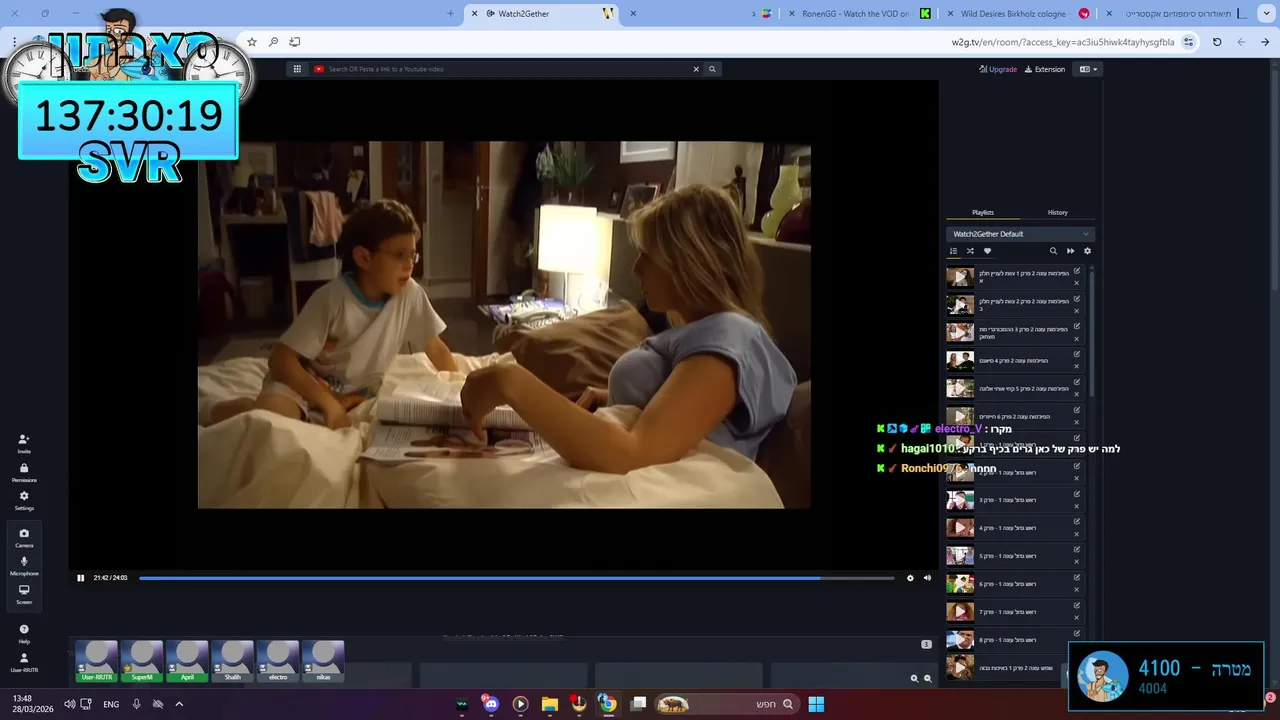Play first playlist video הפיג'מות עונה 2 פרק 1
This screenshot has width=1280, height=720.
coord(960,277)
